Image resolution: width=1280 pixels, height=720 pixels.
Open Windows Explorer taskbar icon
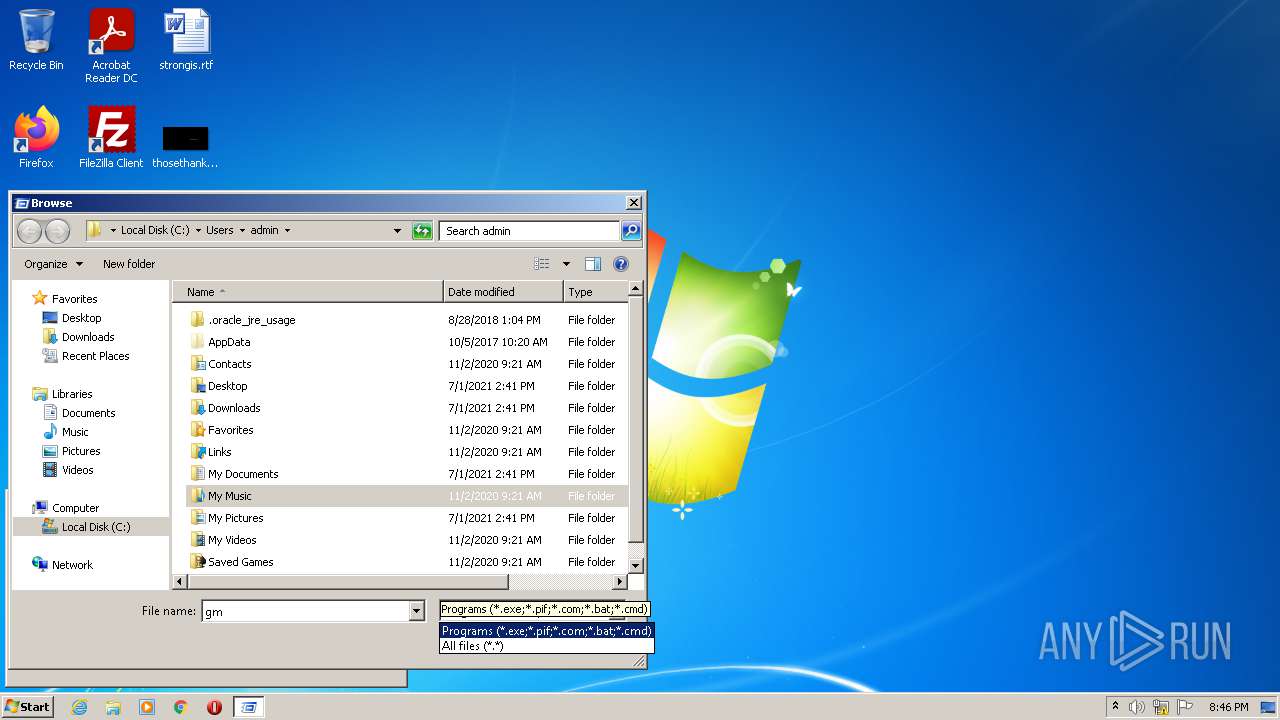point(113,707)
